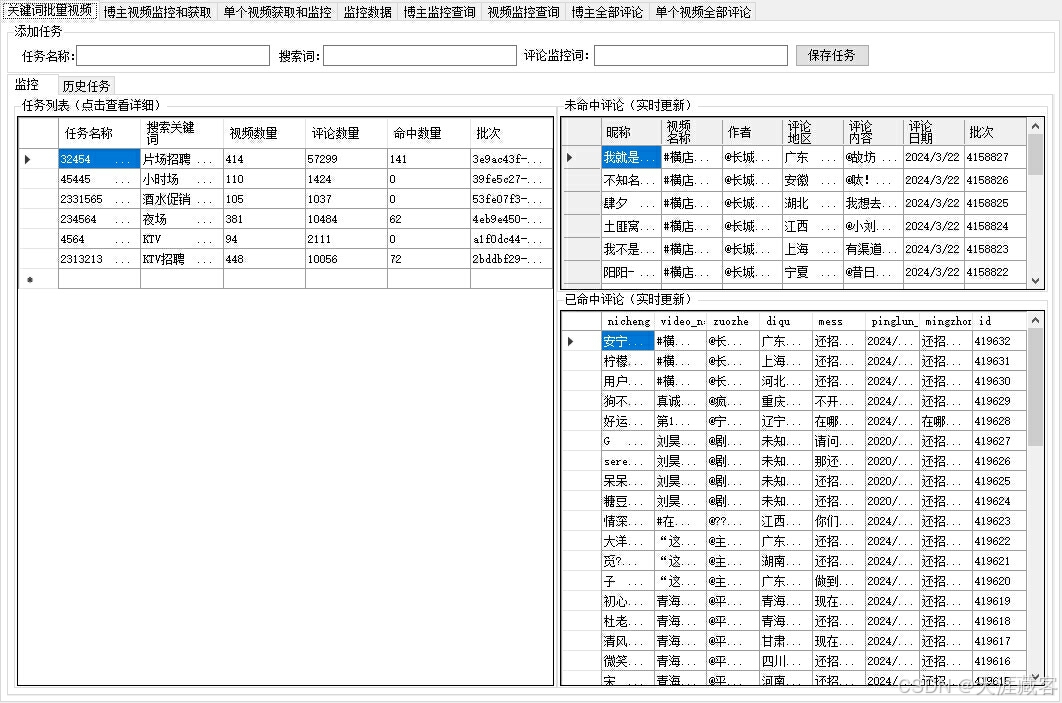Go to 博主监控查询 tab
The image size is (1062, 703).
point(440,12)
